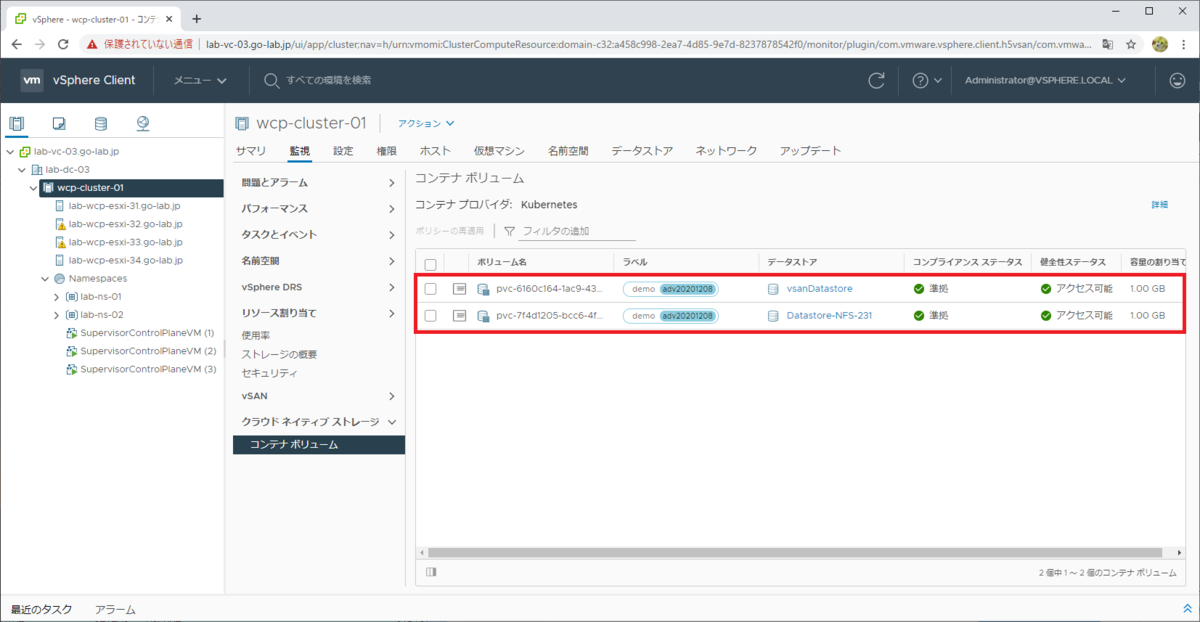Collapse the Namespaces resource pool node
Screen dimensions: 1200x622
(x=45, y=278)
